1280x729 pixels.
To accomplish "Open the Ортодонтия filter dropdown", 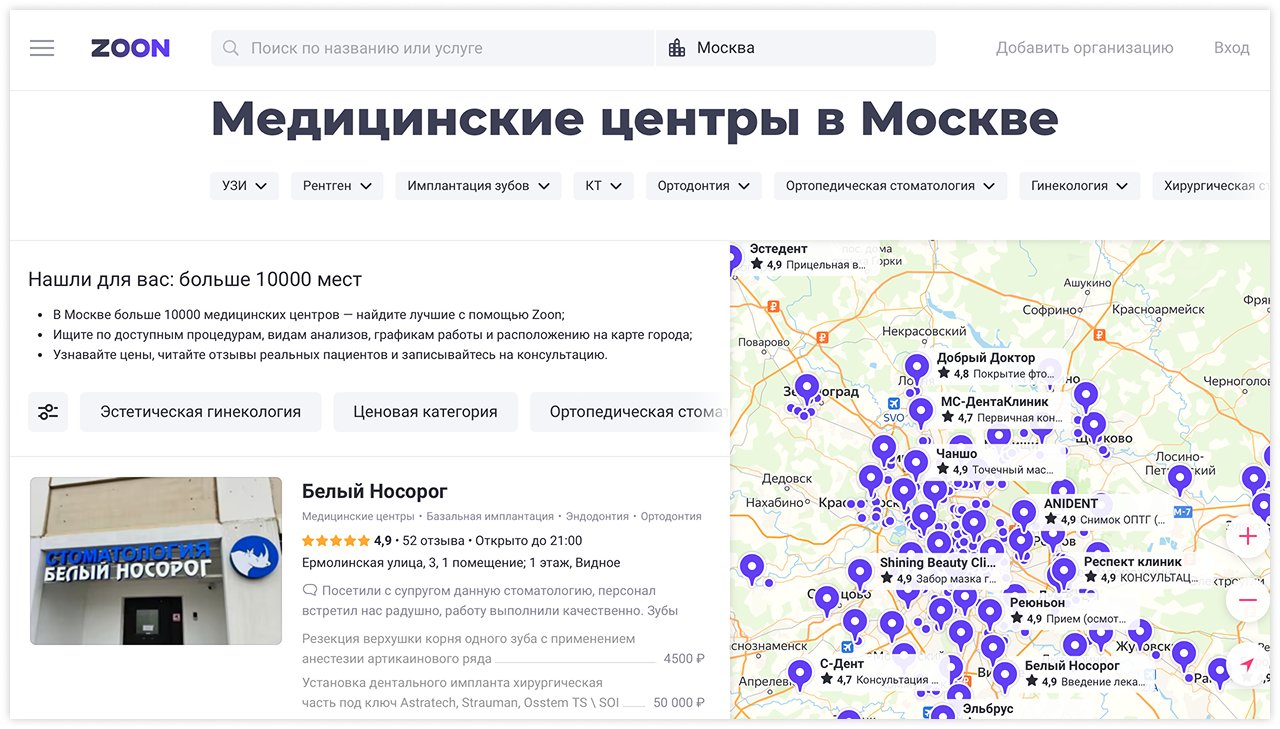I will [x=703, y=186].
